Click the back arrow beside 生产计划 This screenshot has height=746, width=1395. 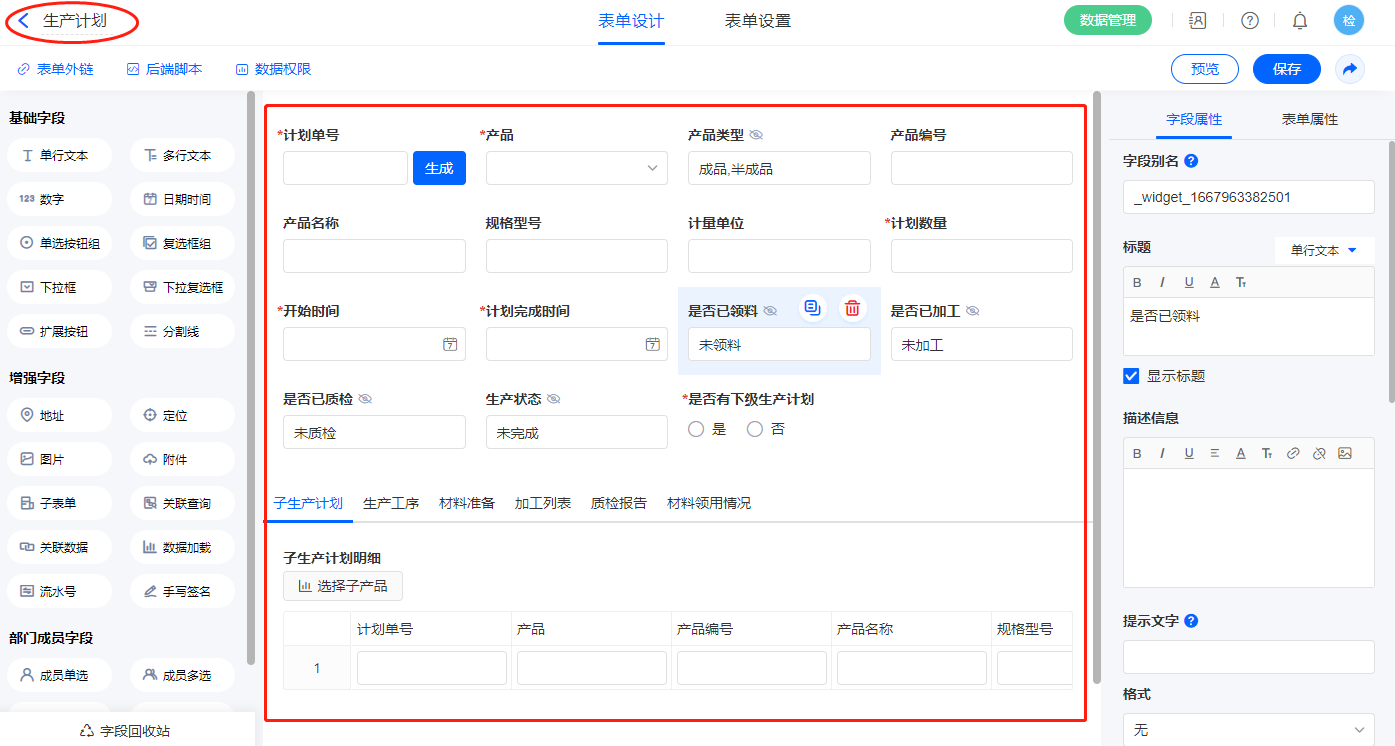pos(24,20)
